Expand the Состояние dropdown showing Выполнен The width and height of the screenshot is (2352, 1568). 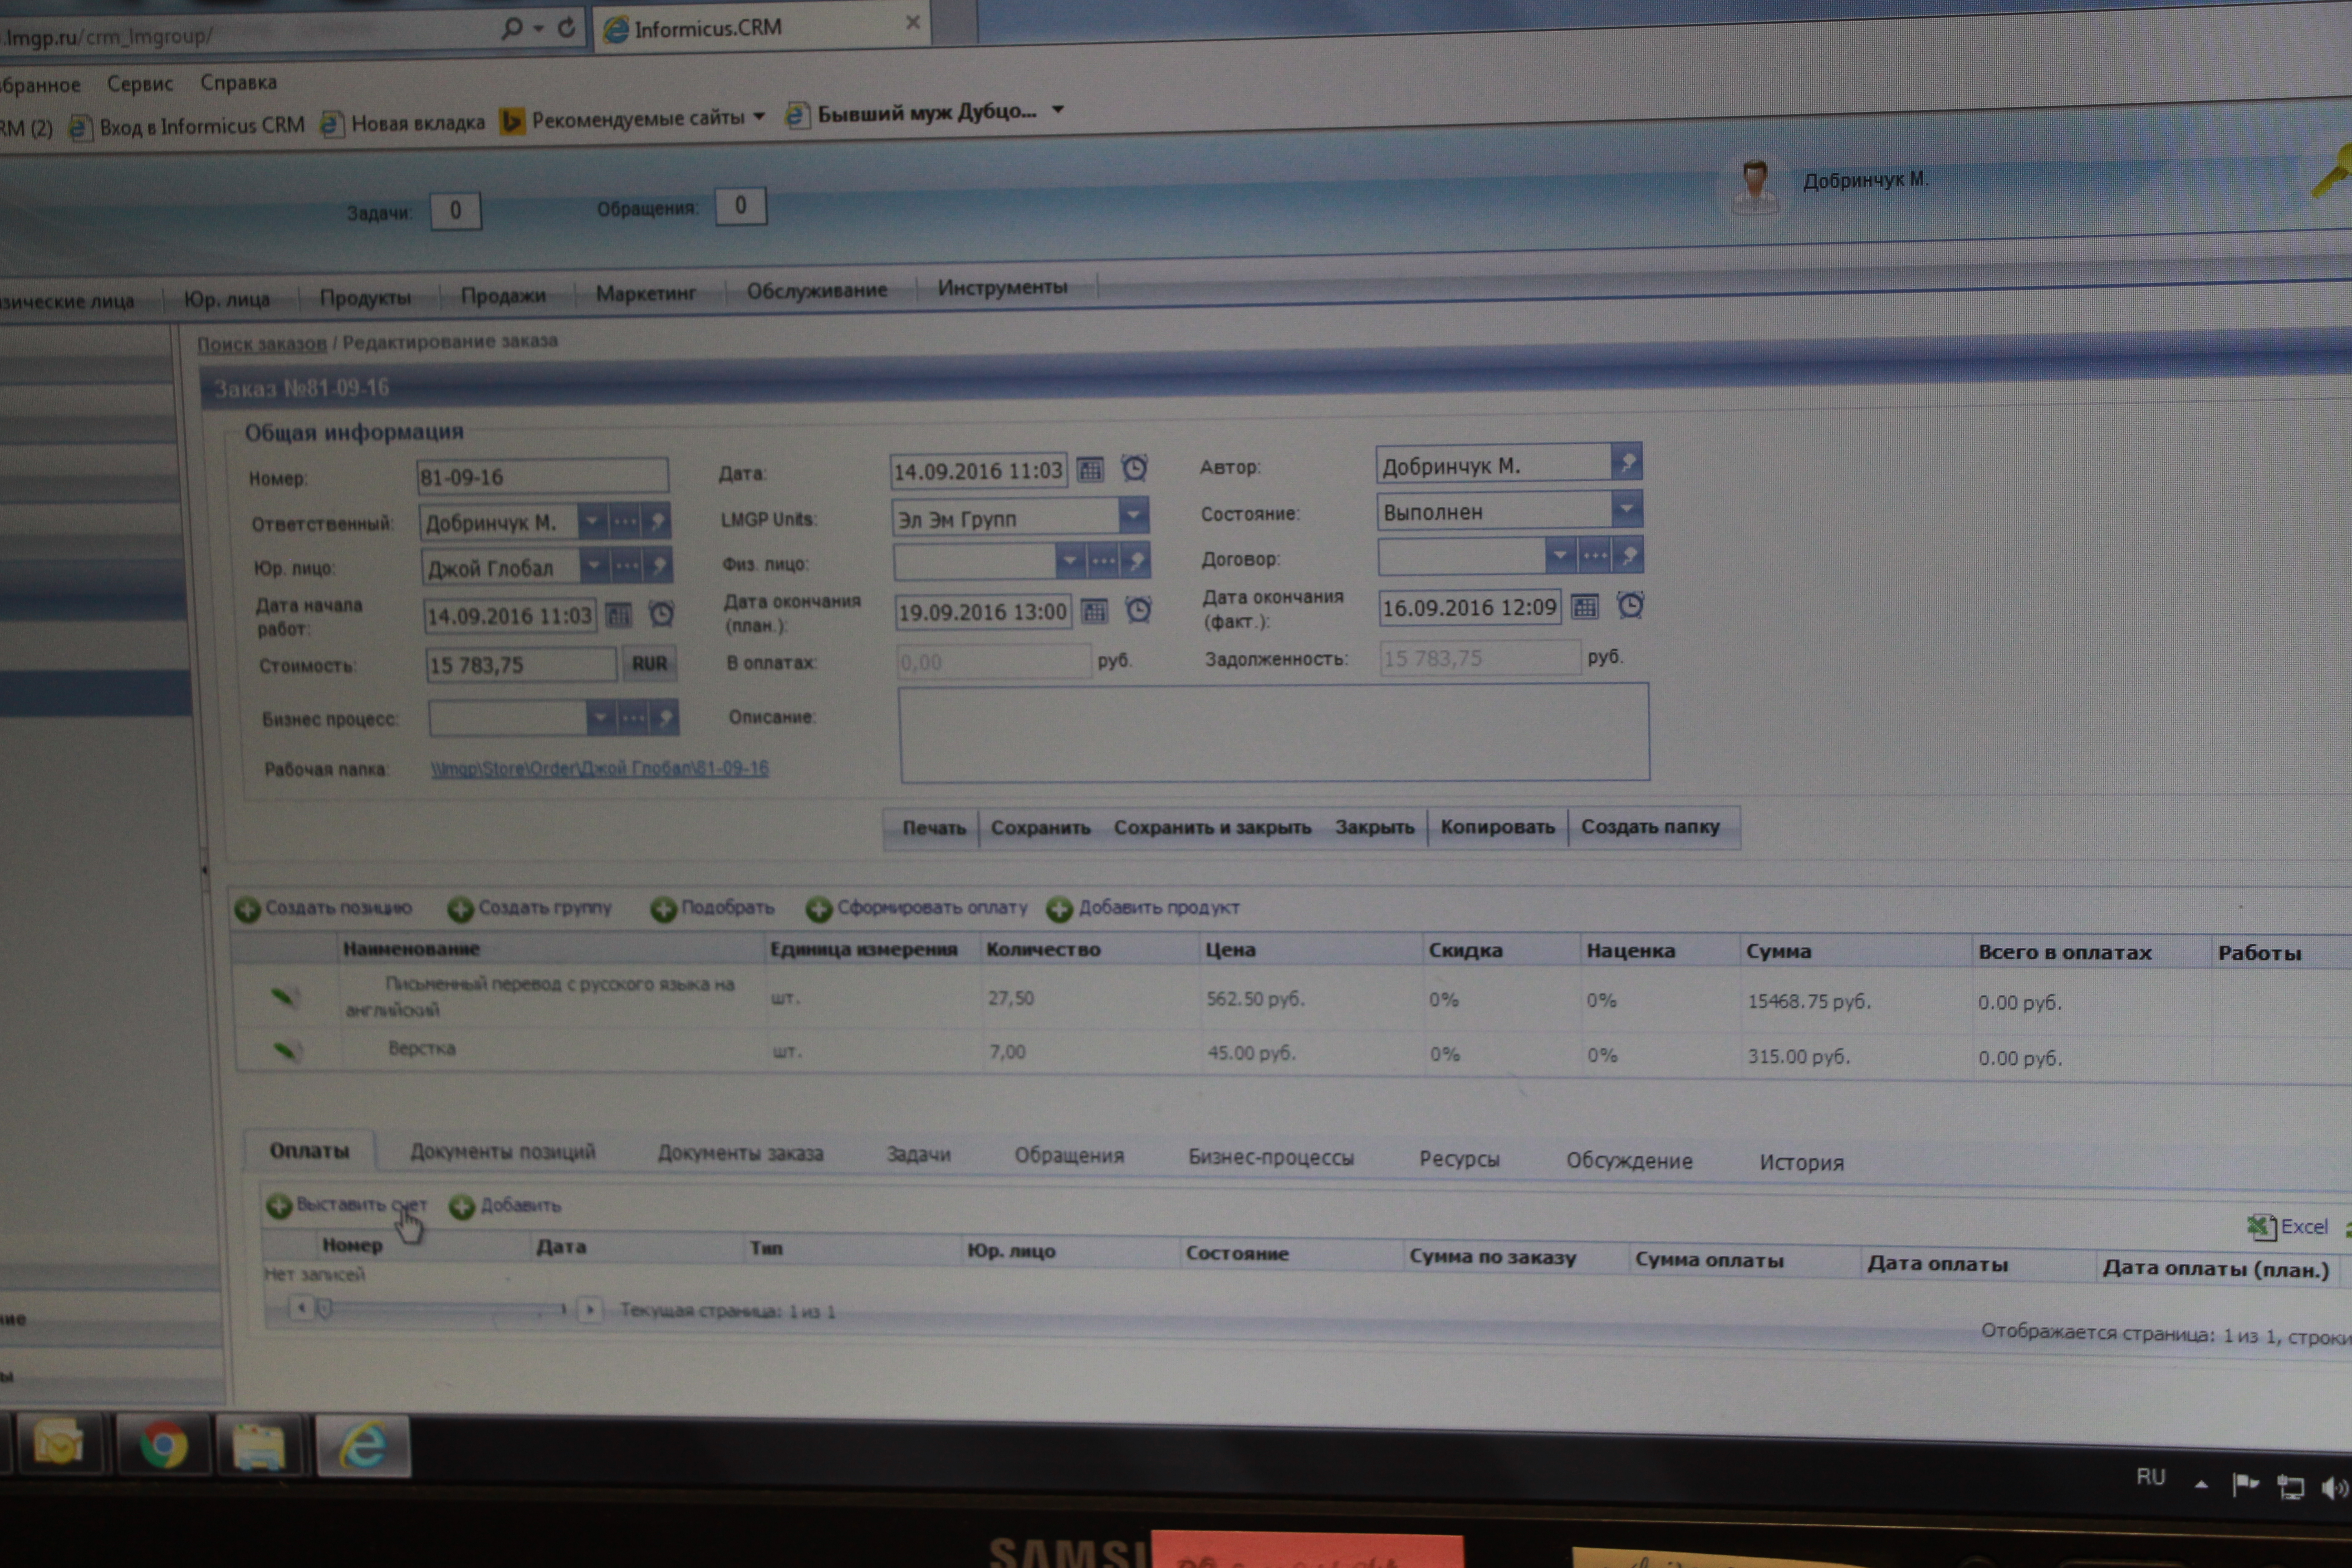point(1627,510)
